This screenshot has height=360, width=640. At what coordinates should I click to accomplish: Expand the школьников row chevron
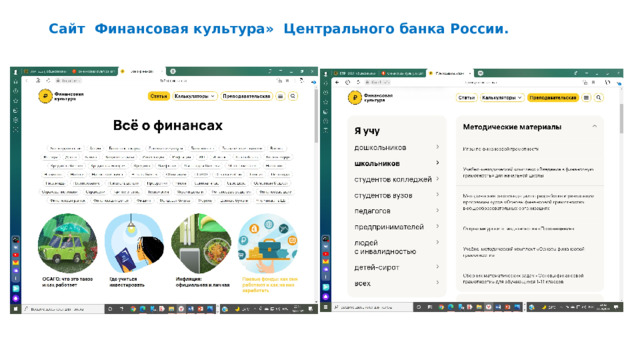438,162
